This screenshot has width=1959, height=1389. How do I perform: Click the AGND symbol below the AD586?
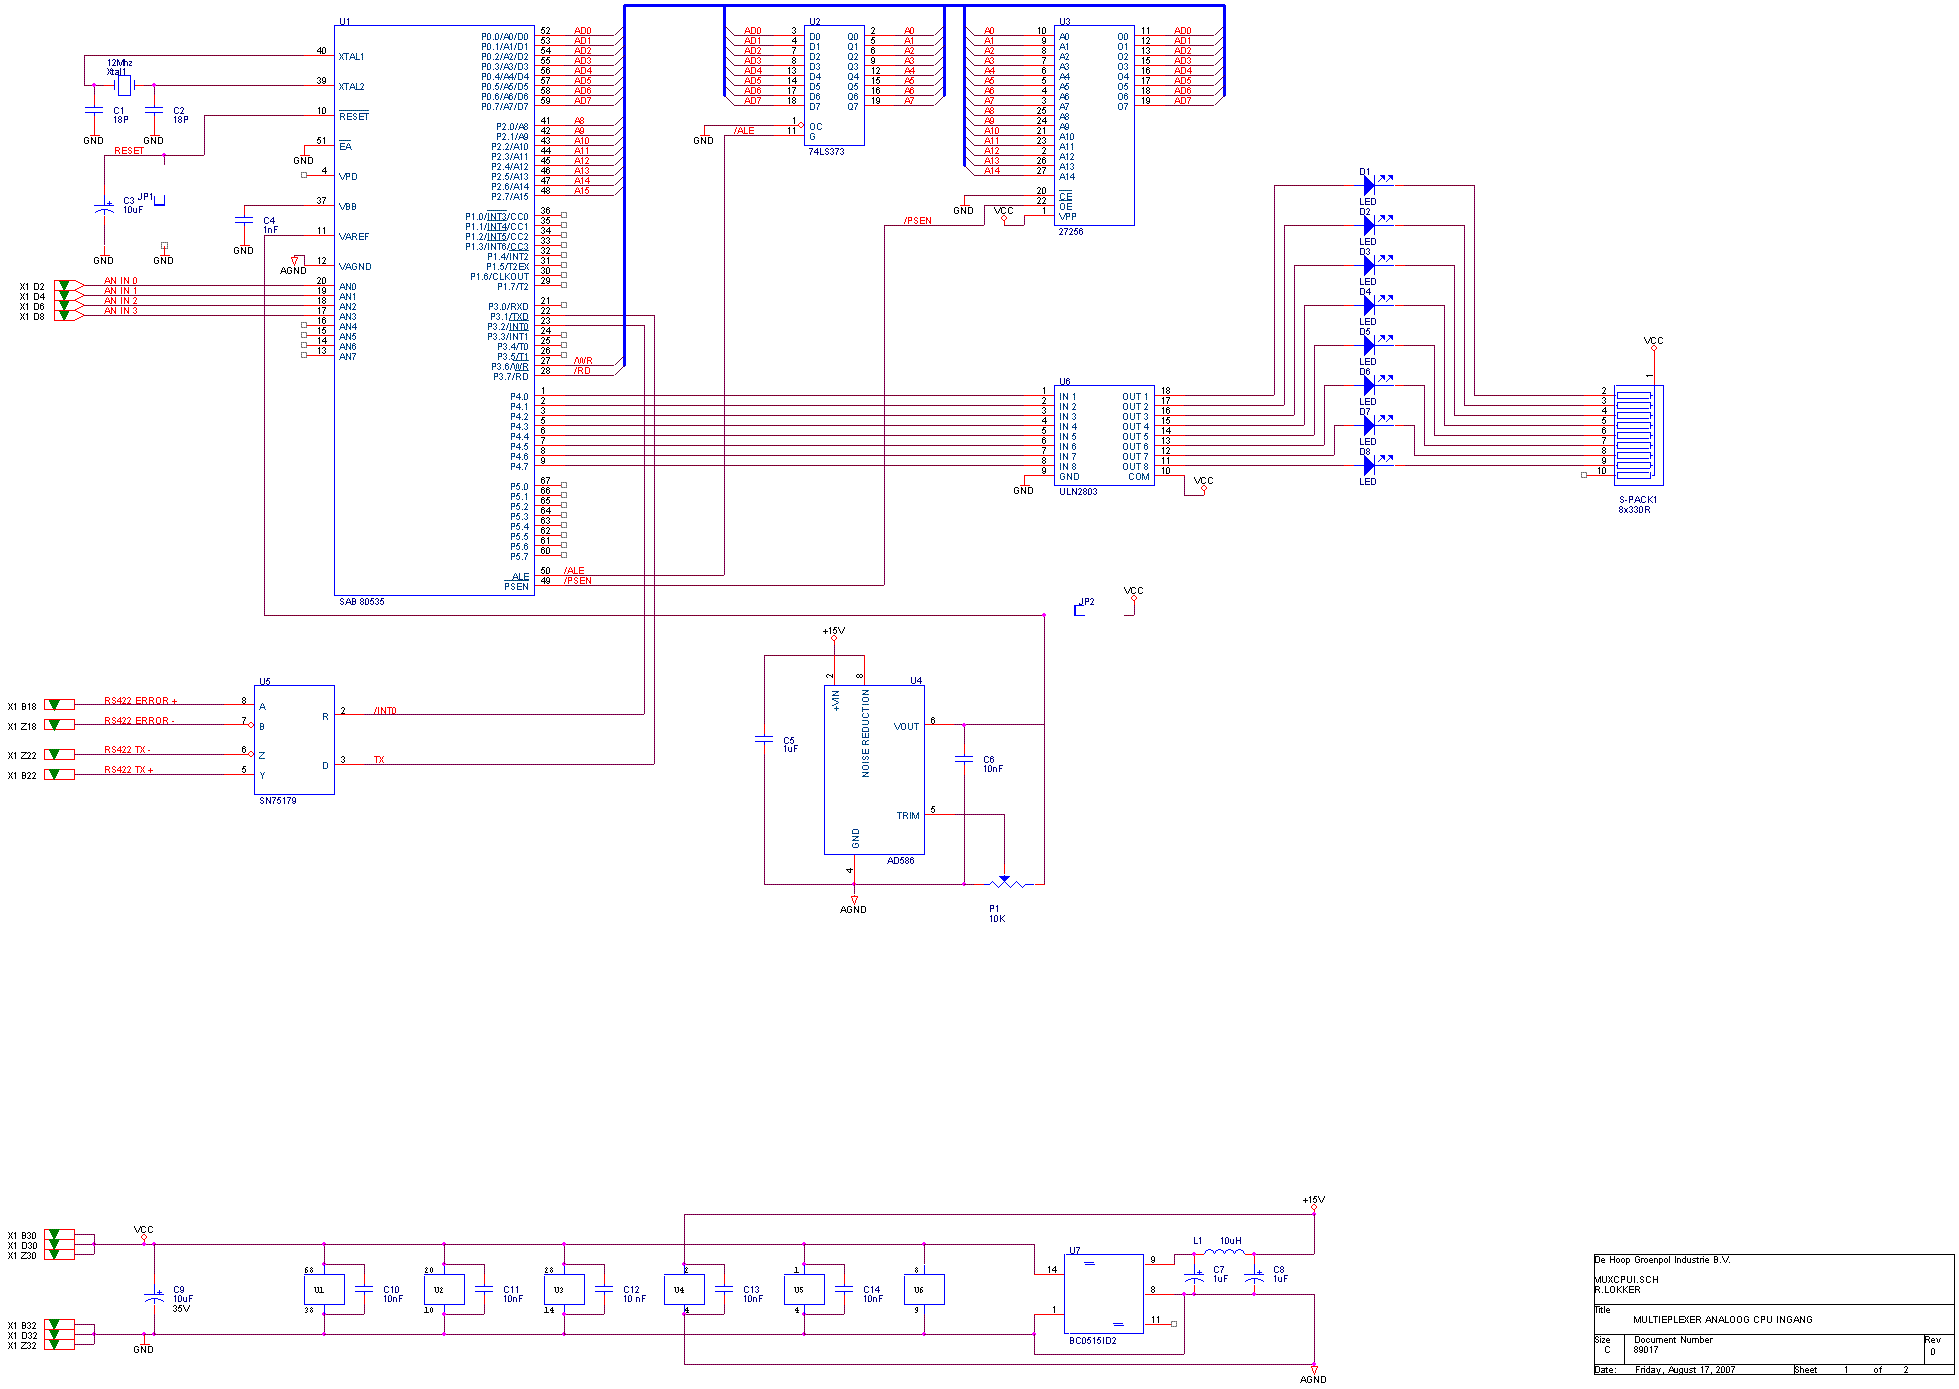pyautogui.click(x=854, y=901)
